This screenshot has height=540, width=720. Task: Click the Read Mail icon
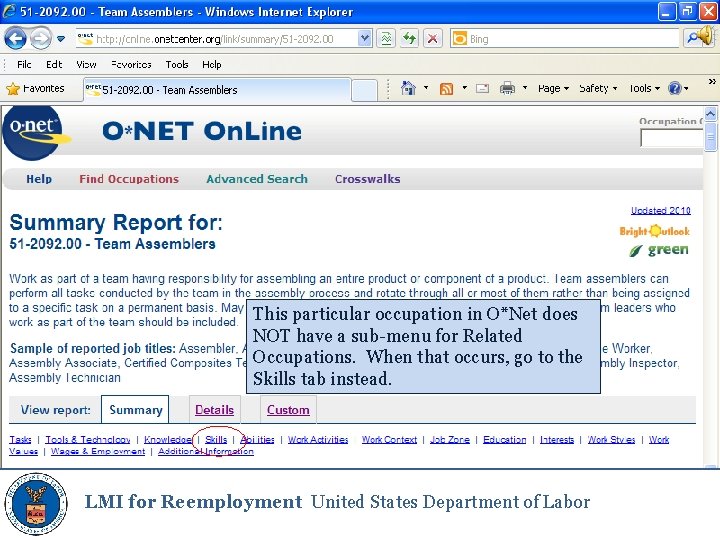tap(482, 88)
